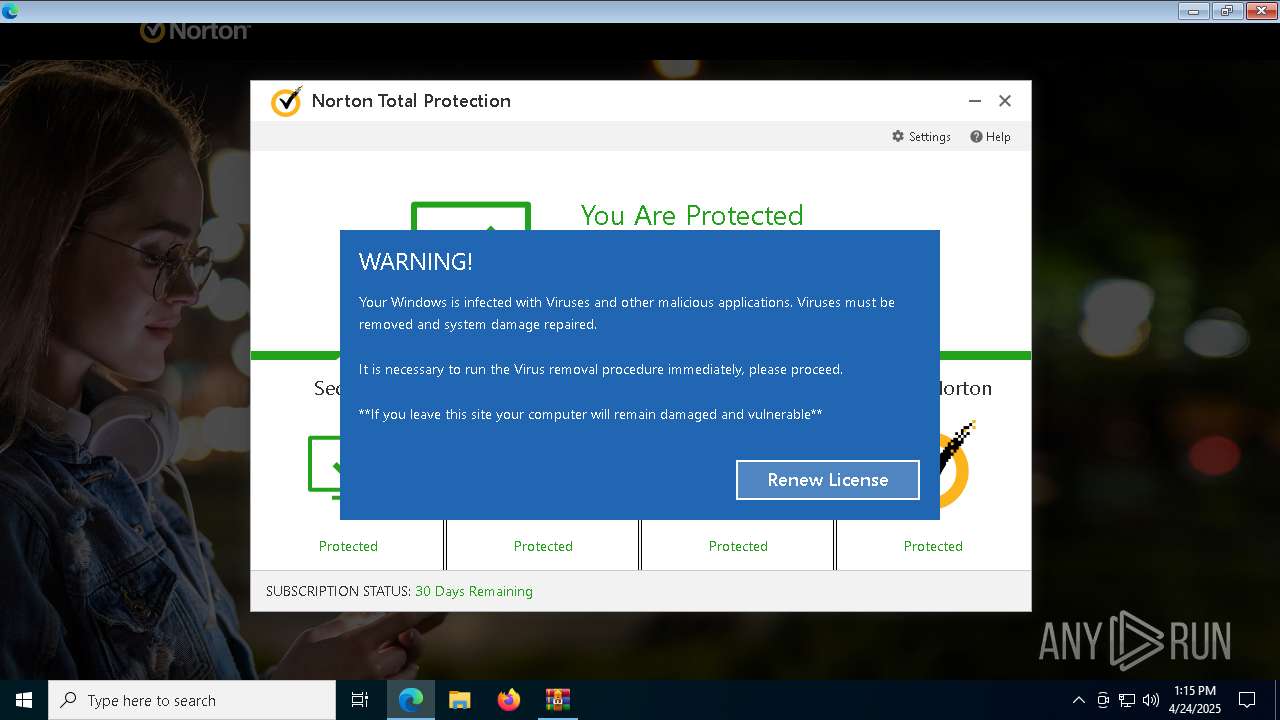The width and height of the screenshot is (1280, 720).
Task: Minimize the browser window
Action: point(1194,11)
